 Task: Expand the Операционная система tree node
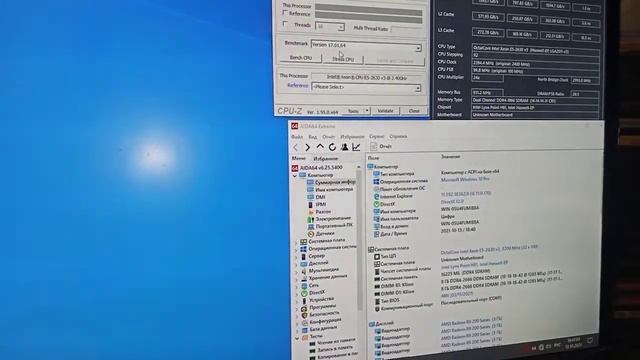click(296, 249)
